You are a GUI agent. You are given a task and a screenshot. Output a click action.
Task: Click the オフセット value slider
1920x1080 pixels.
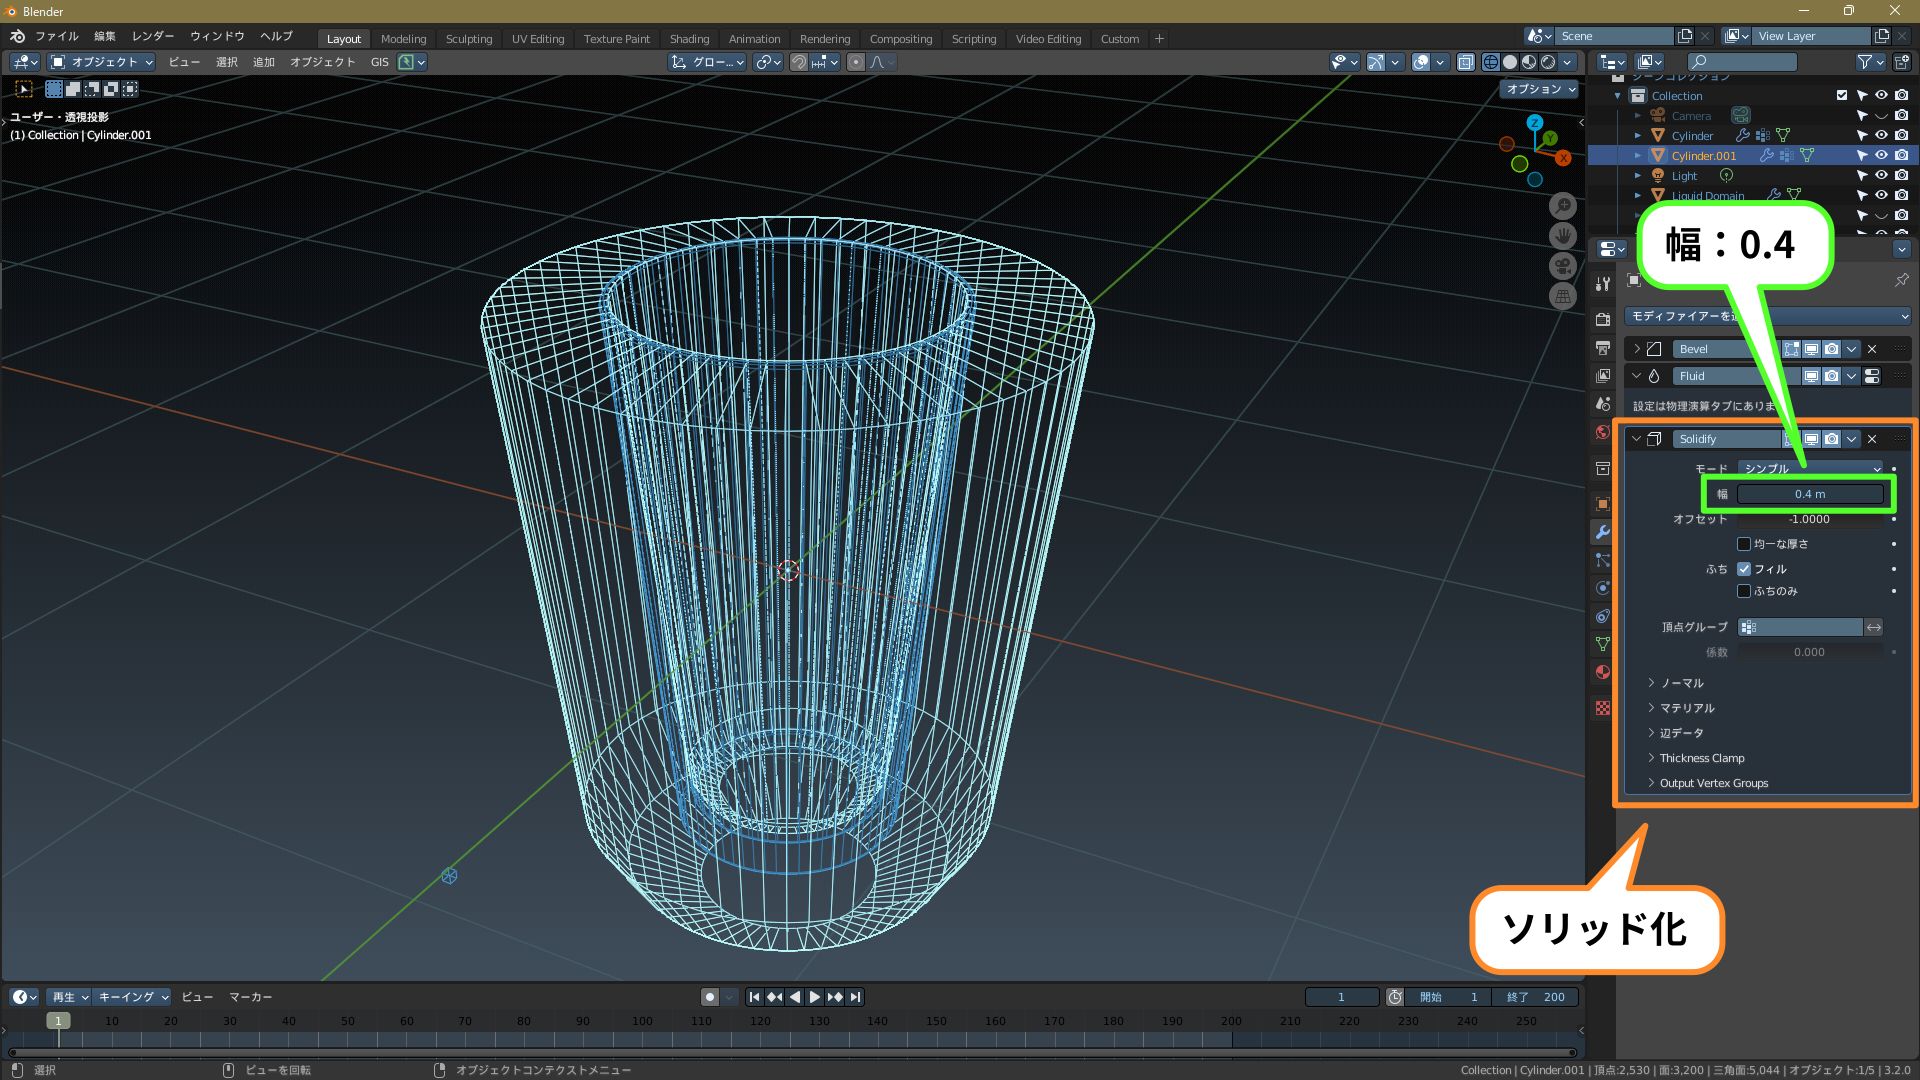(x=1809, y=519)
